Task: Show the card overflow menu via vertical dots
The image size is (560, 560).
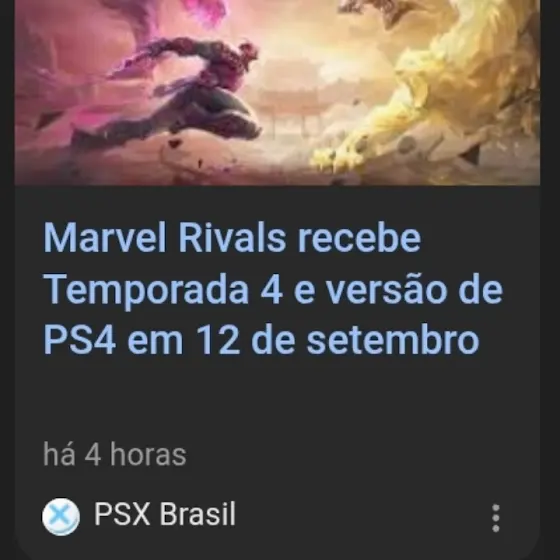Action: [496, 518]
